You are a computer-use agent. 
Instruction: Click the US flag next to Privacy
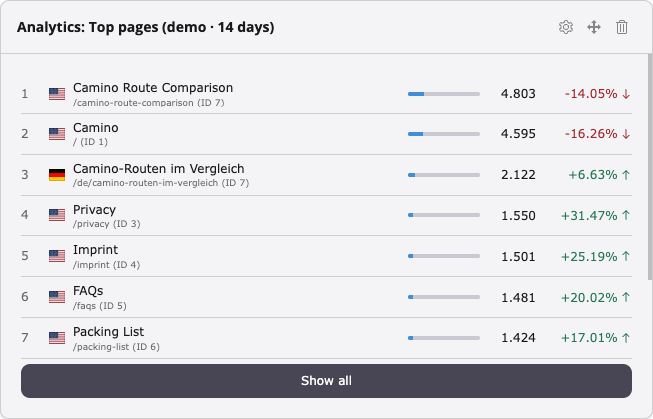click(57, 215)
